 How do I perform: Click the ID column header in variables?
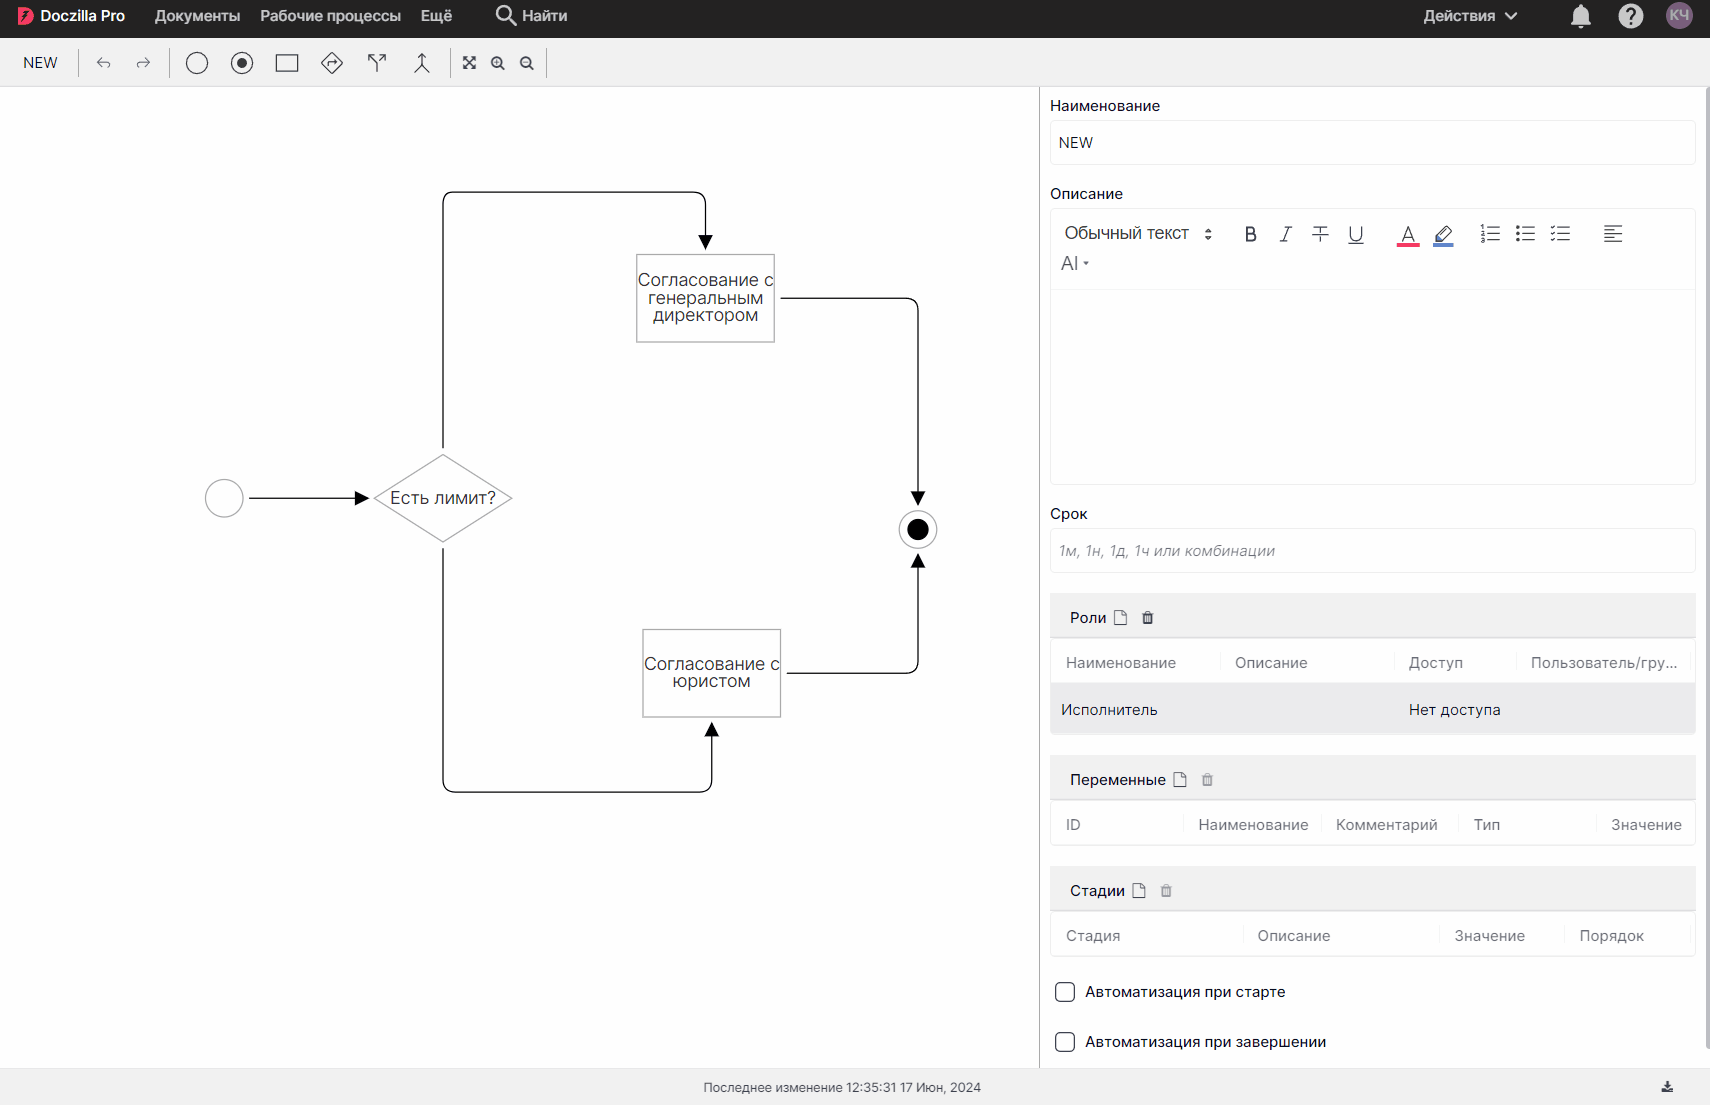[1073, 825]
